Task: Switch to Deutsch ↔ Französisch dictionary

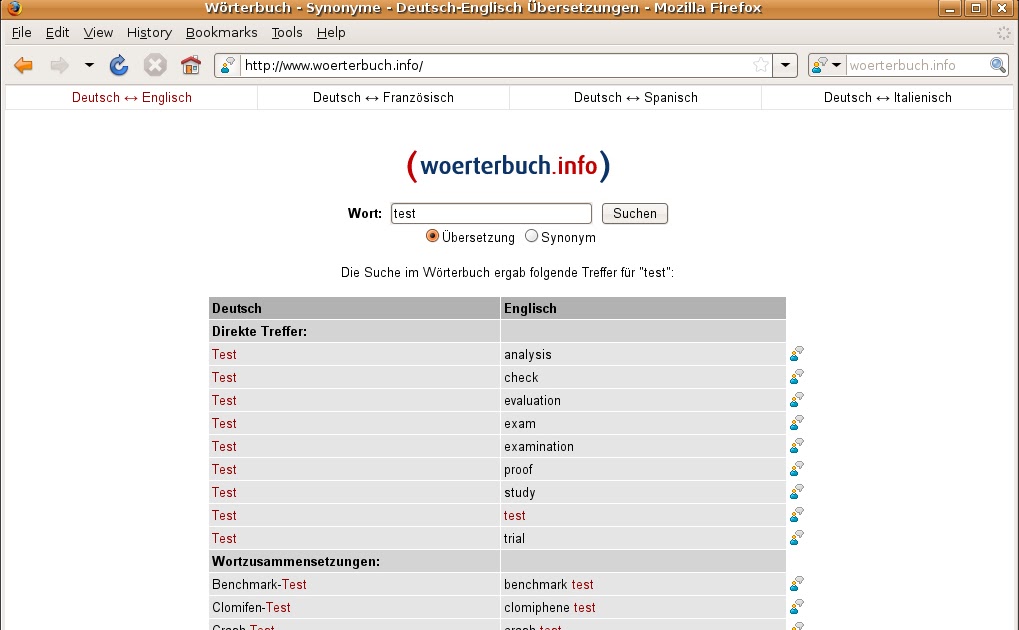Action: (383, 98)
